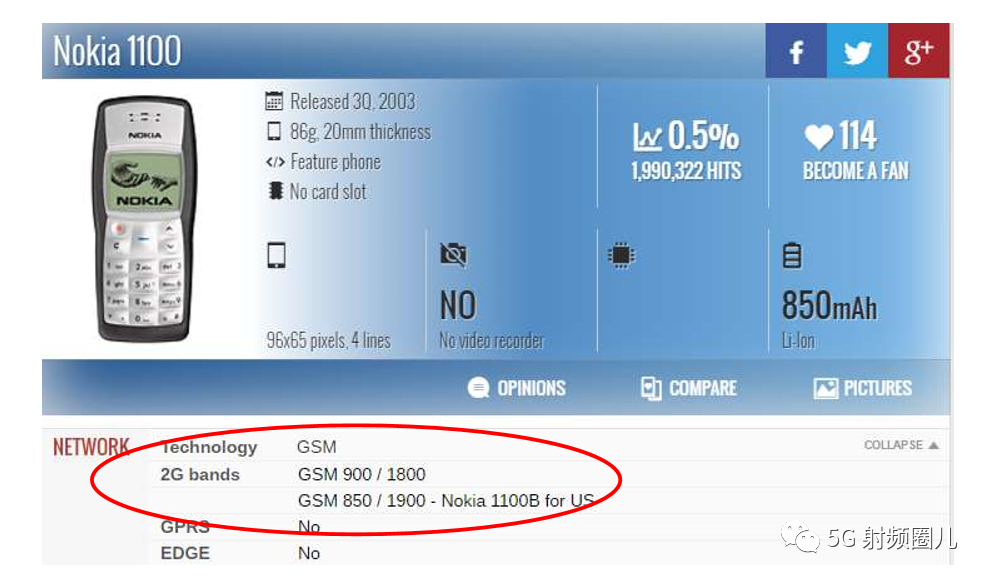Click the GPRS spec label
Viewport: 990px width, 582px height.
185,527
